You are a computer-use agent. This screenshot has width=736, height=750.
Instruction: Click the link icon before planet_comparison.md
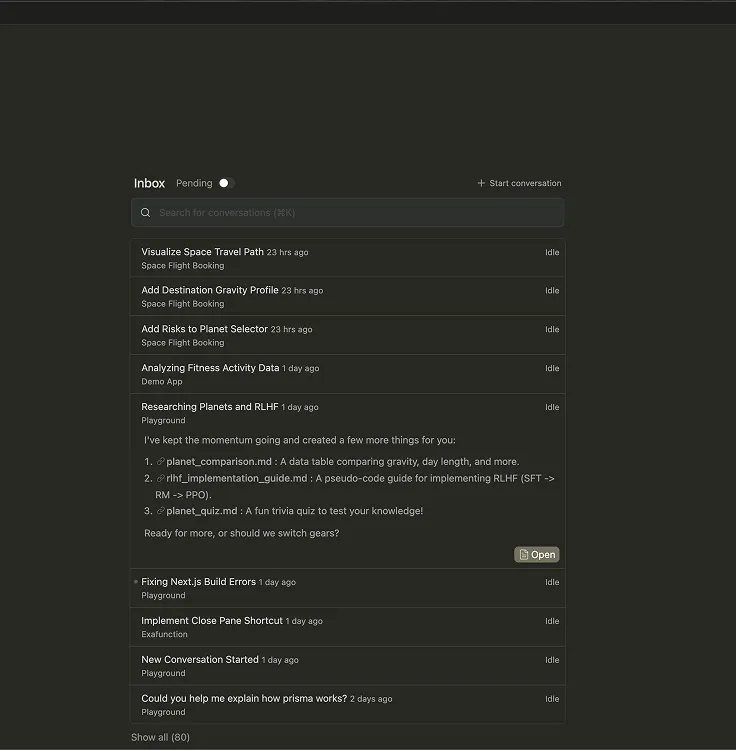tap(161, 462)
